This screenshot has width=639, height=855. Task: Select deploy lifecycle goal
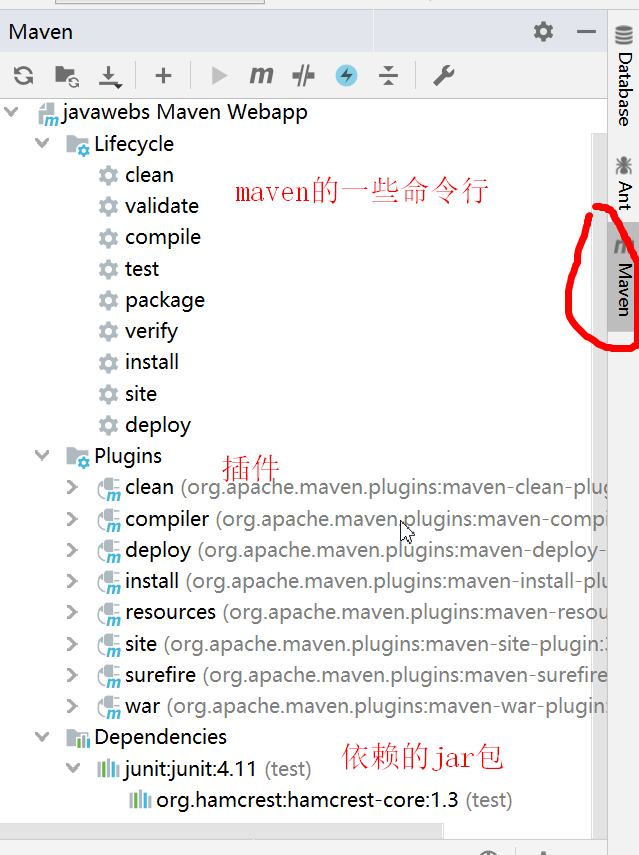click(158, 425)
